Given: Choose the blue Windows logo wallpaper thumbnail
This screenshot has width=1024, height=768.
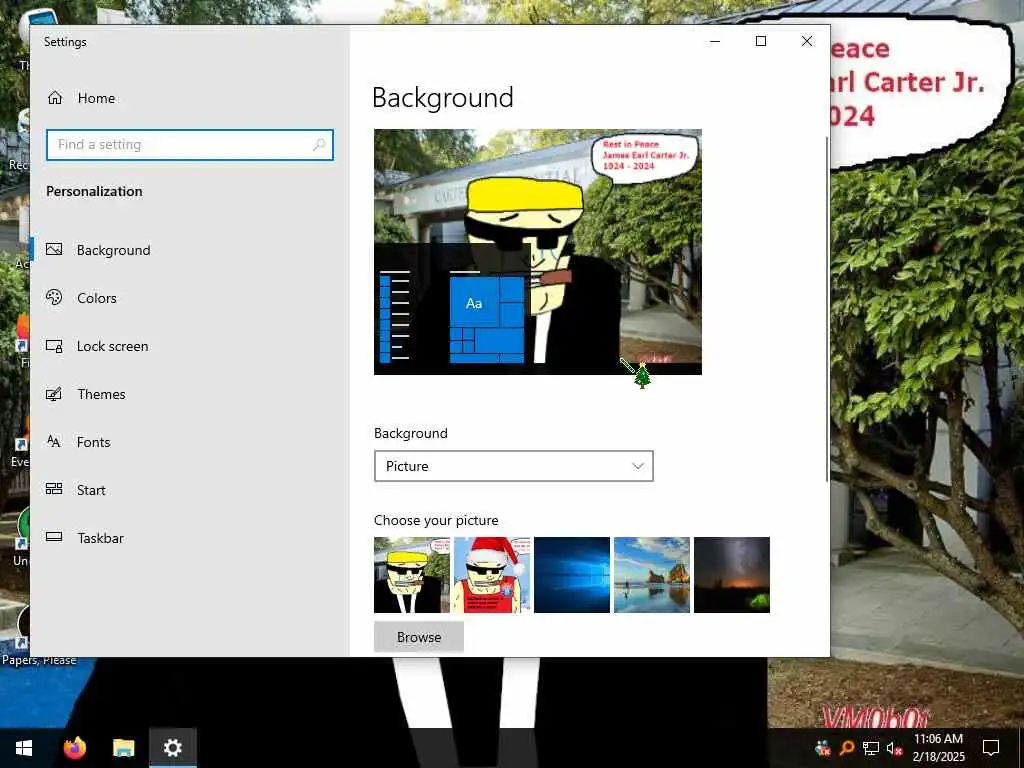Looking at the screenshot, I should click(572, 575).
